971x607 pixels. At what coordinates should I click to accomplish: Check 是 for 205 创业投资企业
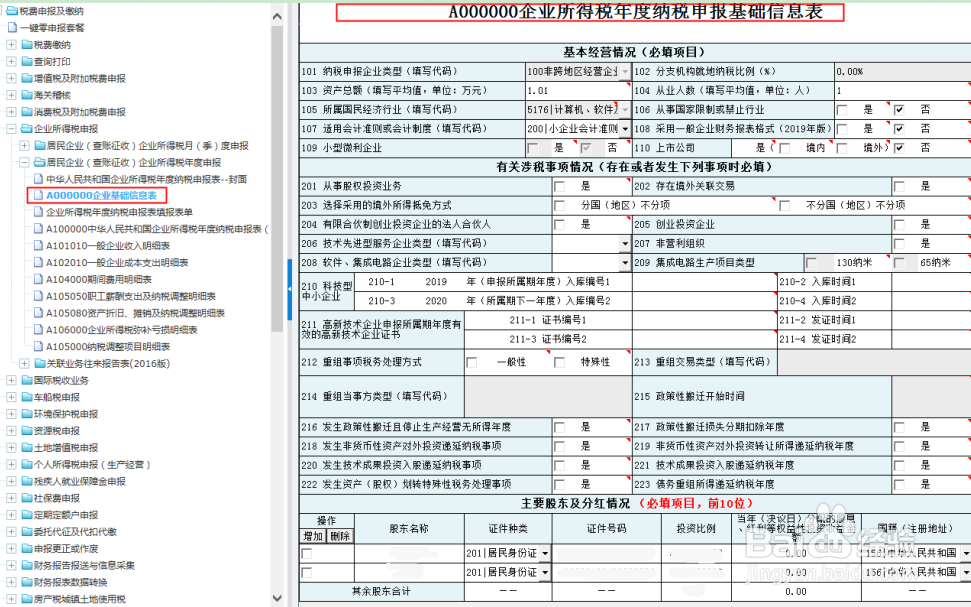click(899, 225)
